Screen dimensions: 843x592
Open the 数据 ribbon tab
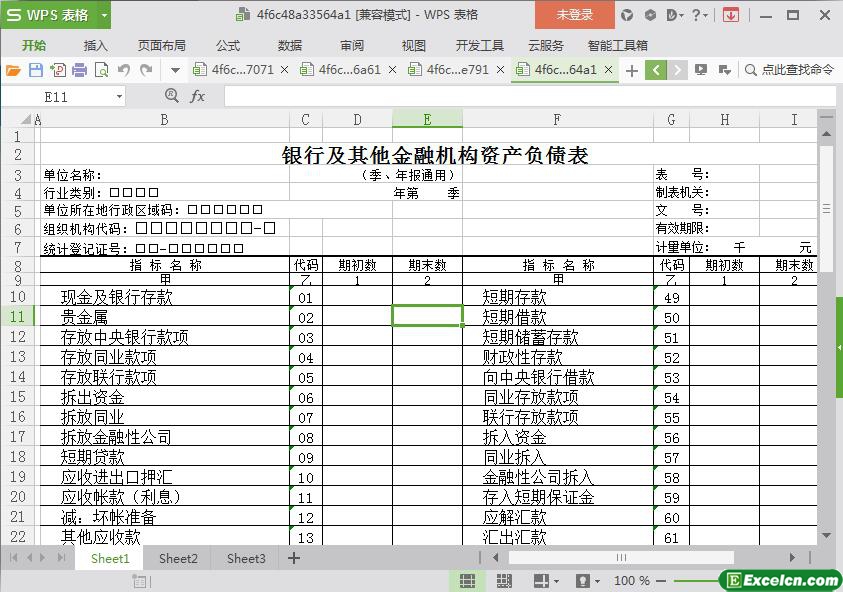290,46
